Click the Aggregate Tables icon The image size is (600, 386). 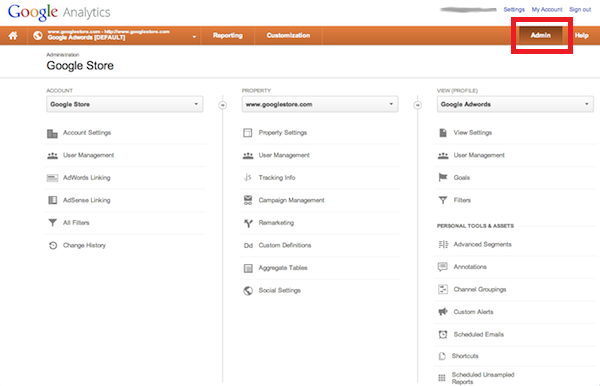point(248,268)
